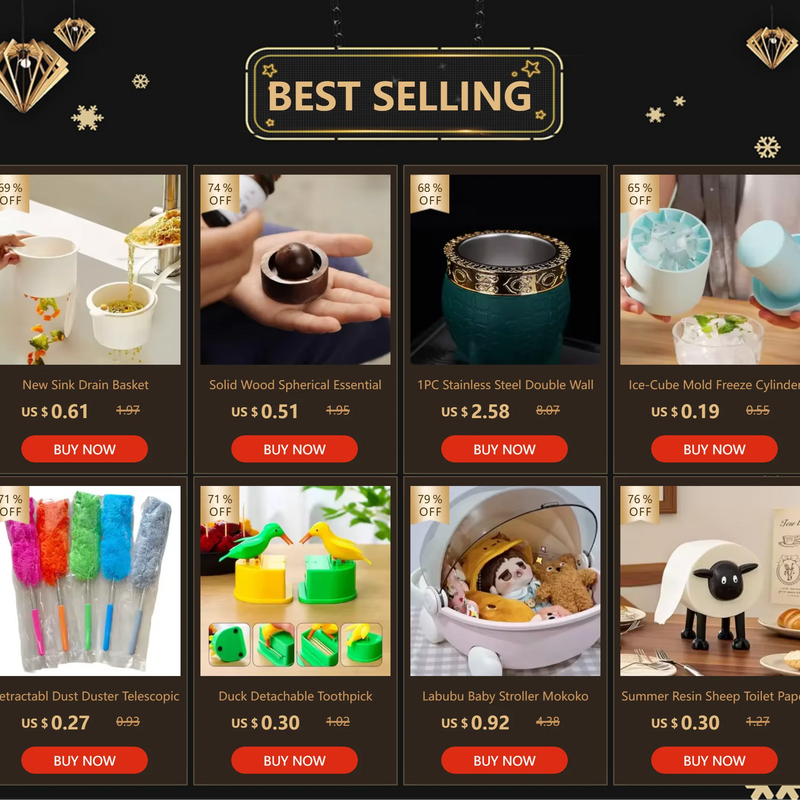
Task: View the Labubu baby stroller image
Action: pyautogui.click(x=505, y=581)
